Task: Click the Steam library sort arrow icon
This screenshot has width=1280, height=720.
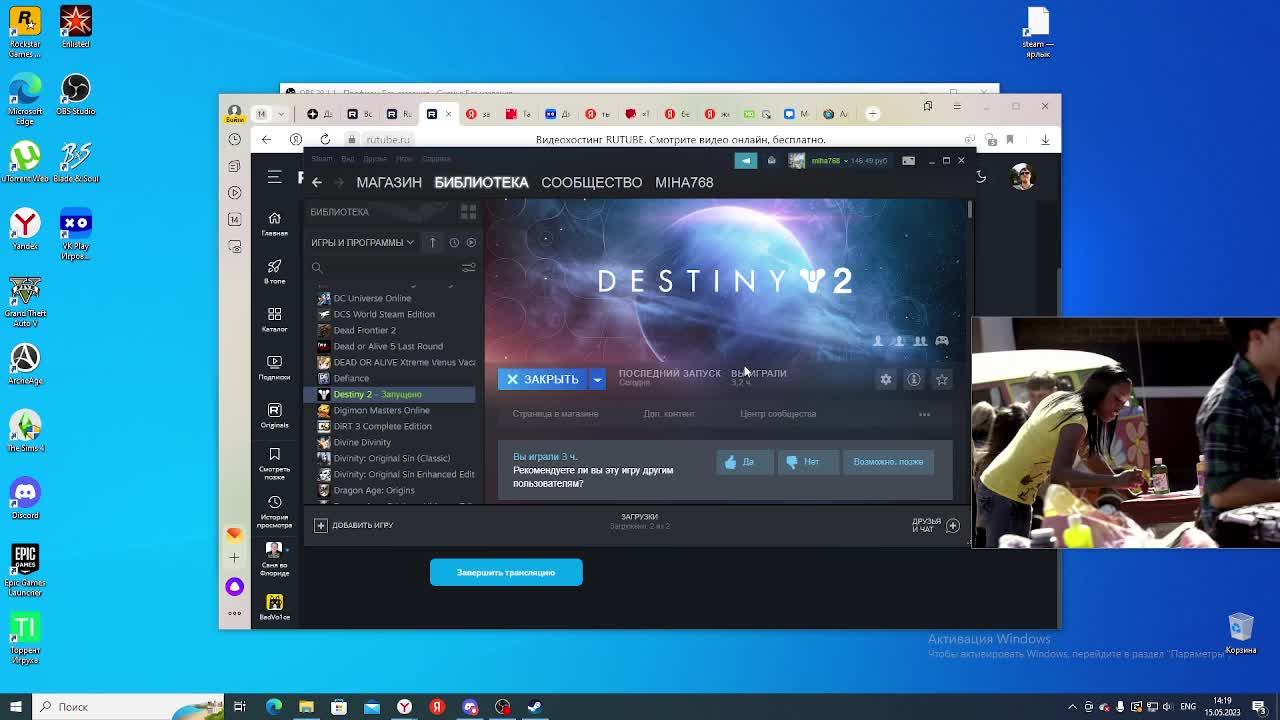Action: [432, 242]
